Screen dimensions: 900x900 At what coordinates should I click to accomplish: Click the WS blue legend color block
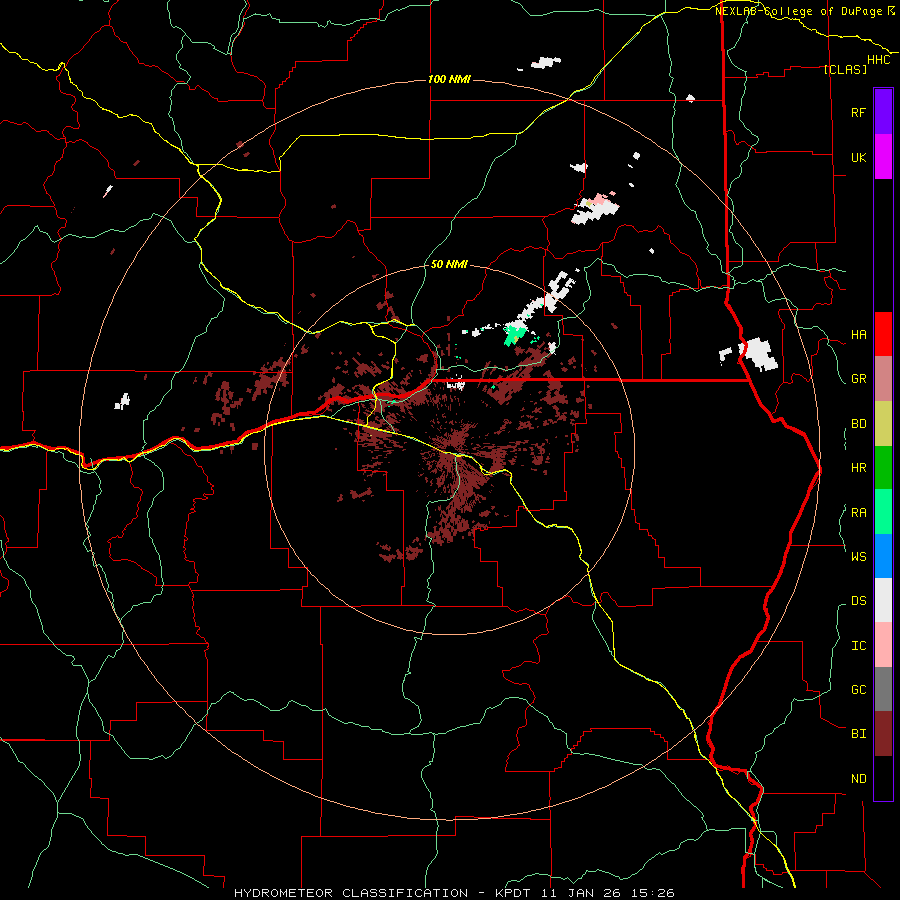pos(883,556)
